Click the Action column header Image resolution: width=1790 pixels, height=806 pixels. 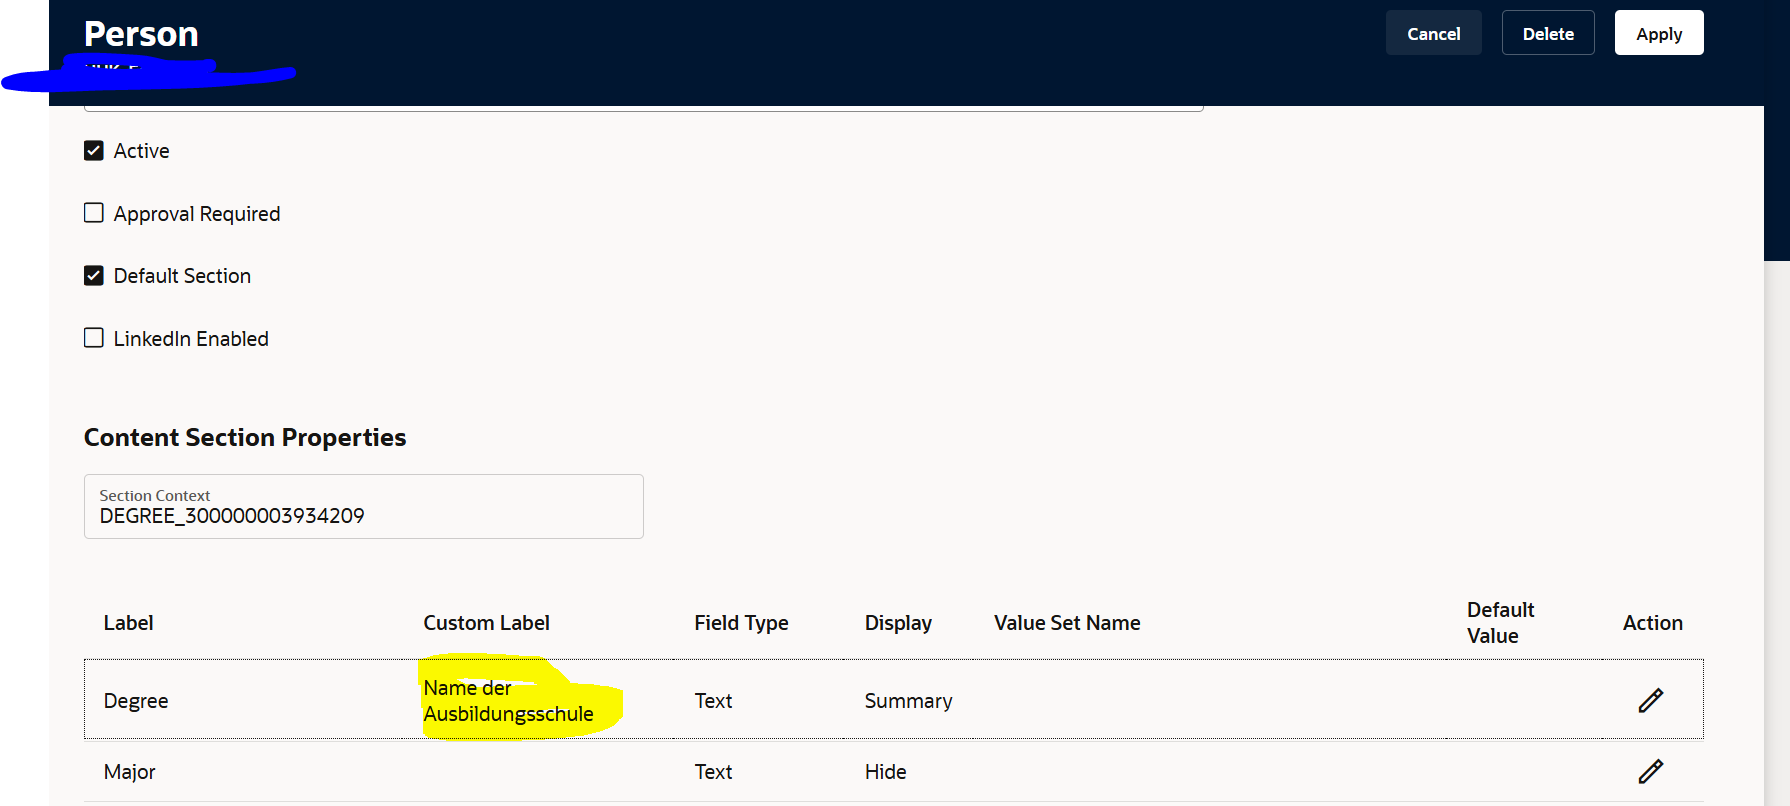[x=1652, y=623]
